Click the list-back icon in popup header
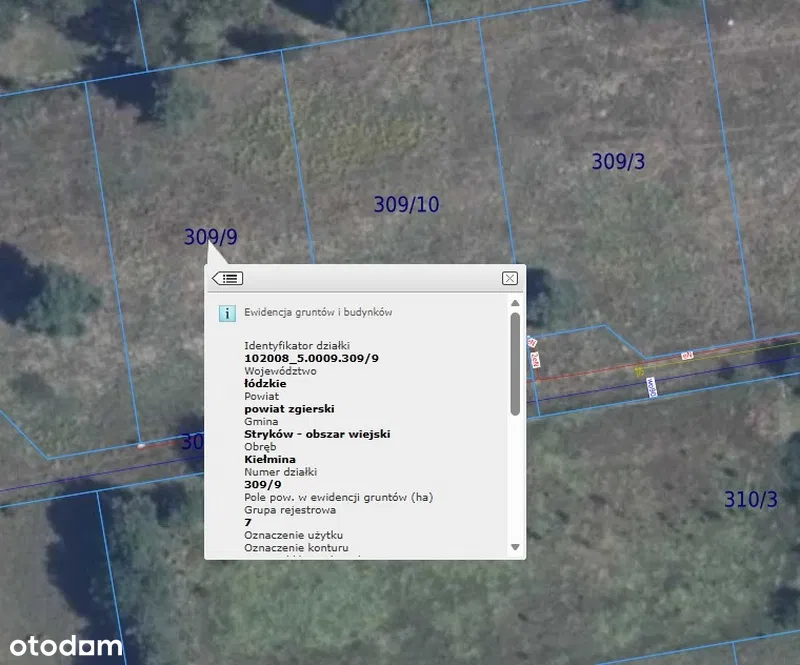This screenshot has width=800, height=665. (227, 278)
